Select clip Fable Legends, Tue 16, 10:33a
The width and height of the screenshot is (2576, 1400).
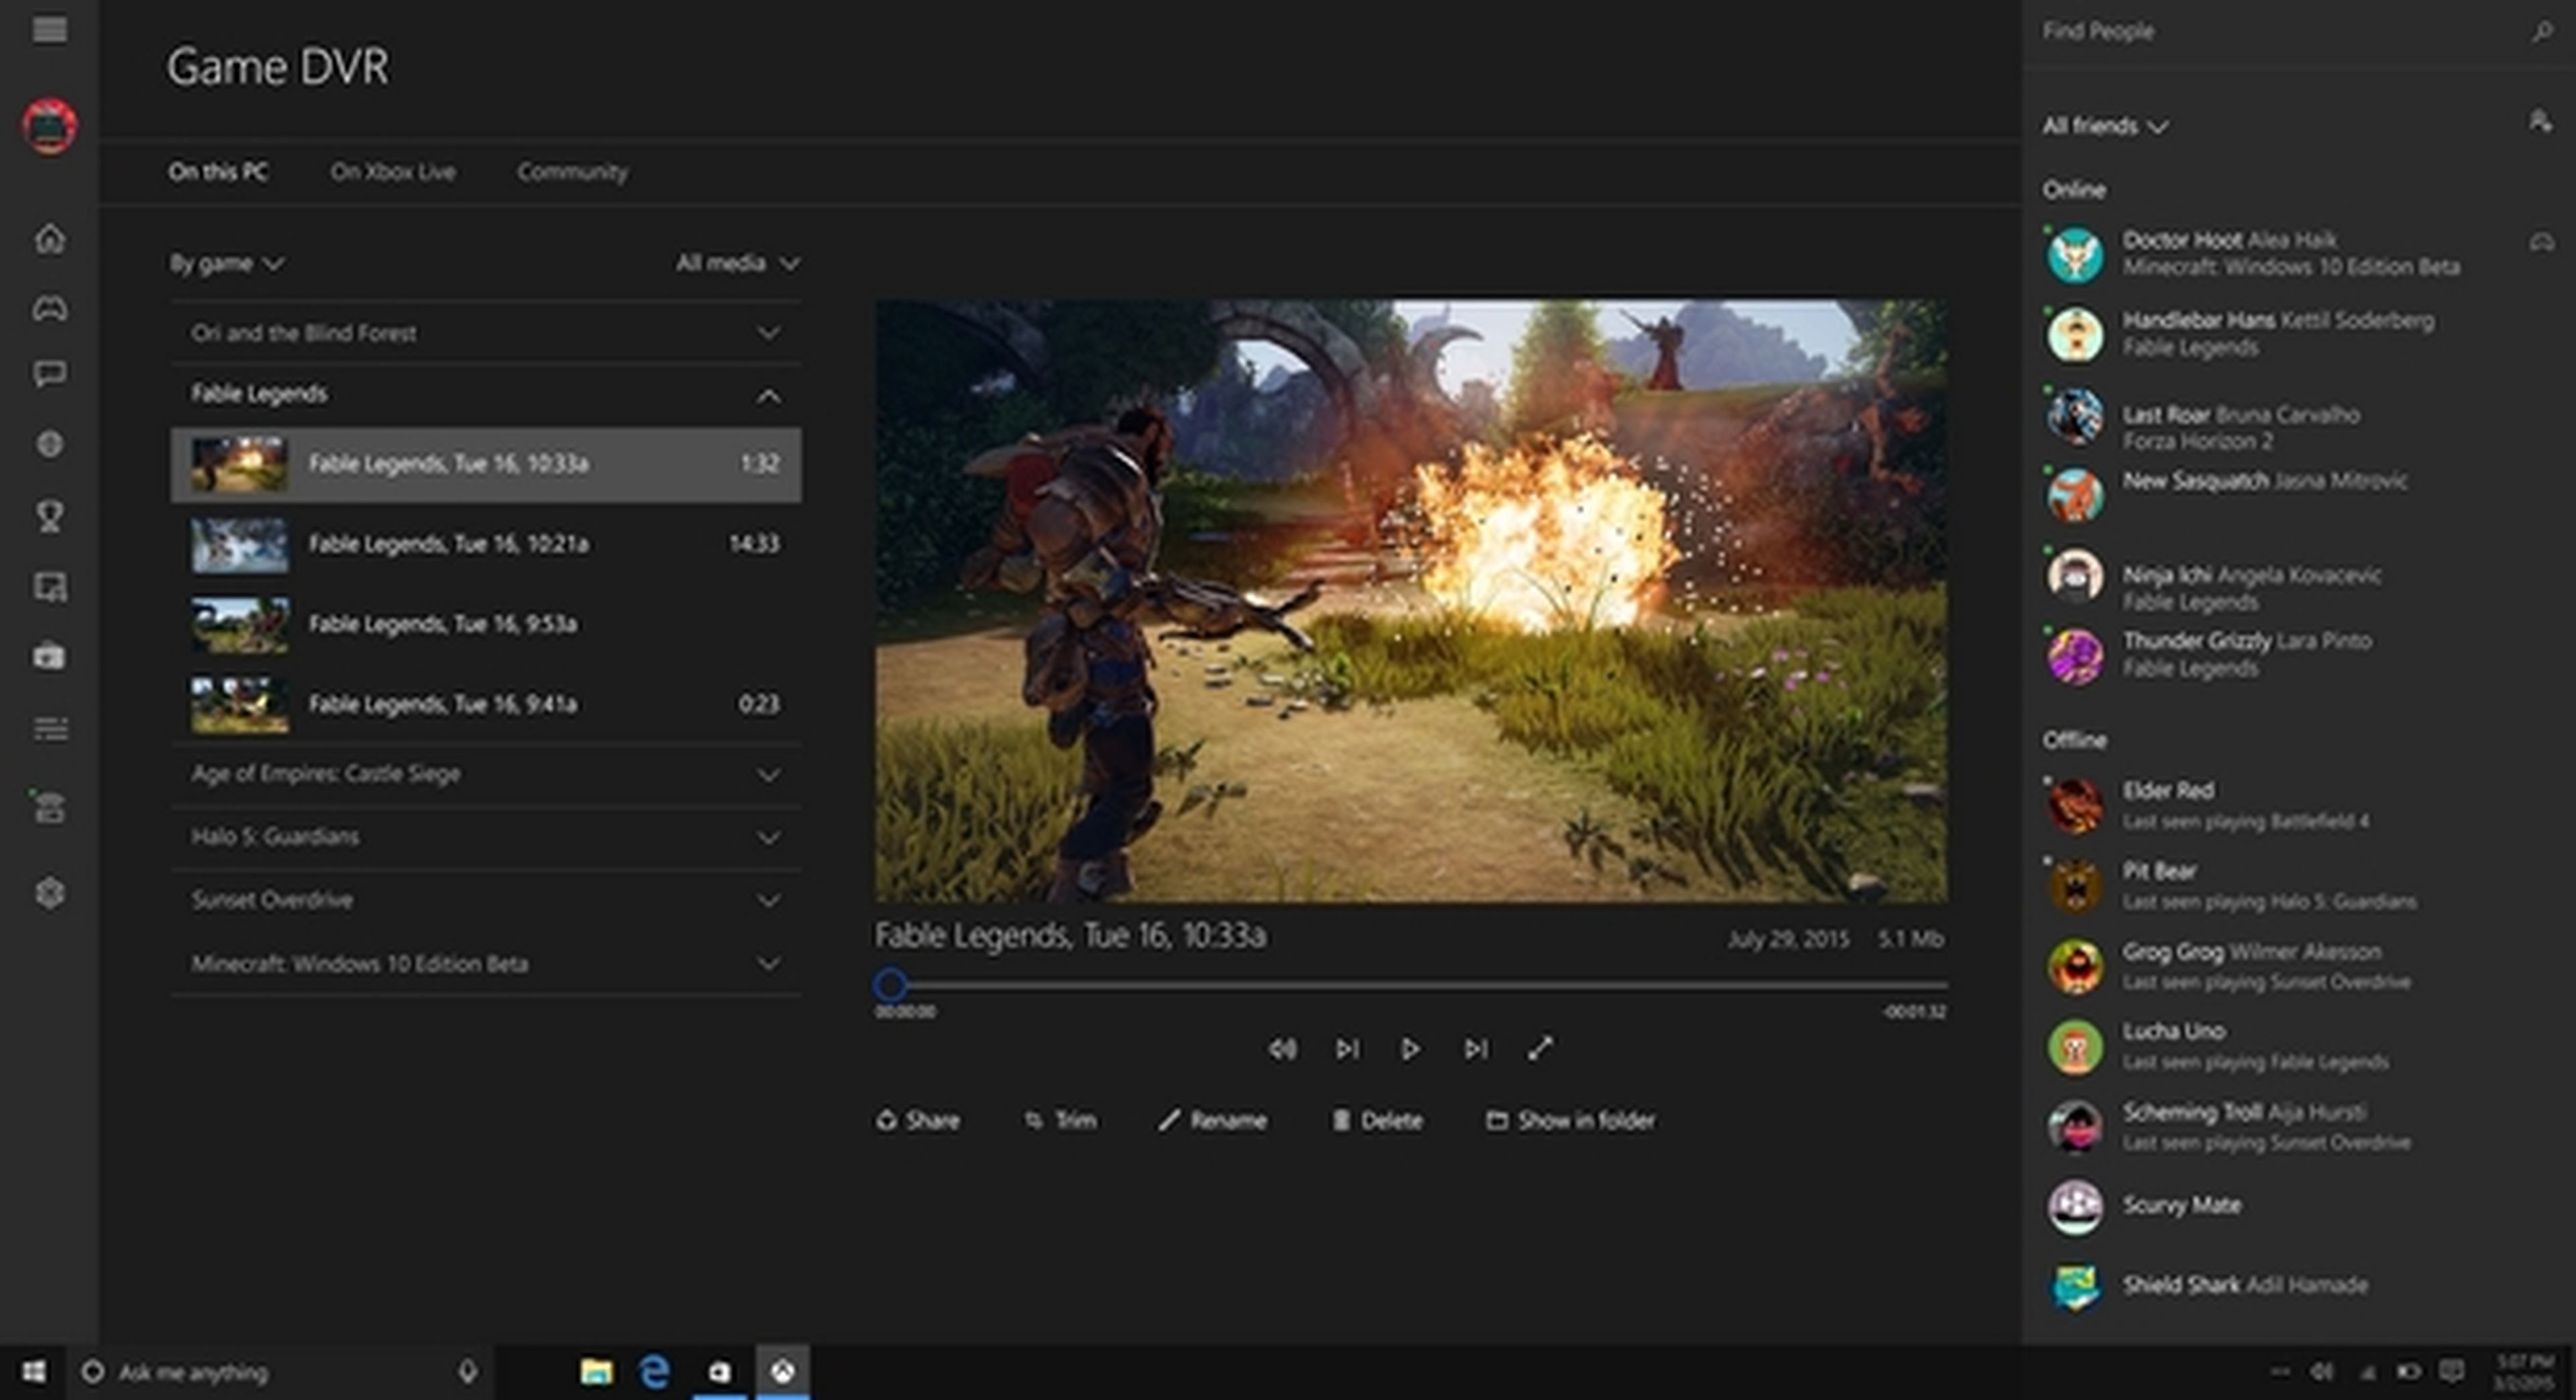pos(486,464)
